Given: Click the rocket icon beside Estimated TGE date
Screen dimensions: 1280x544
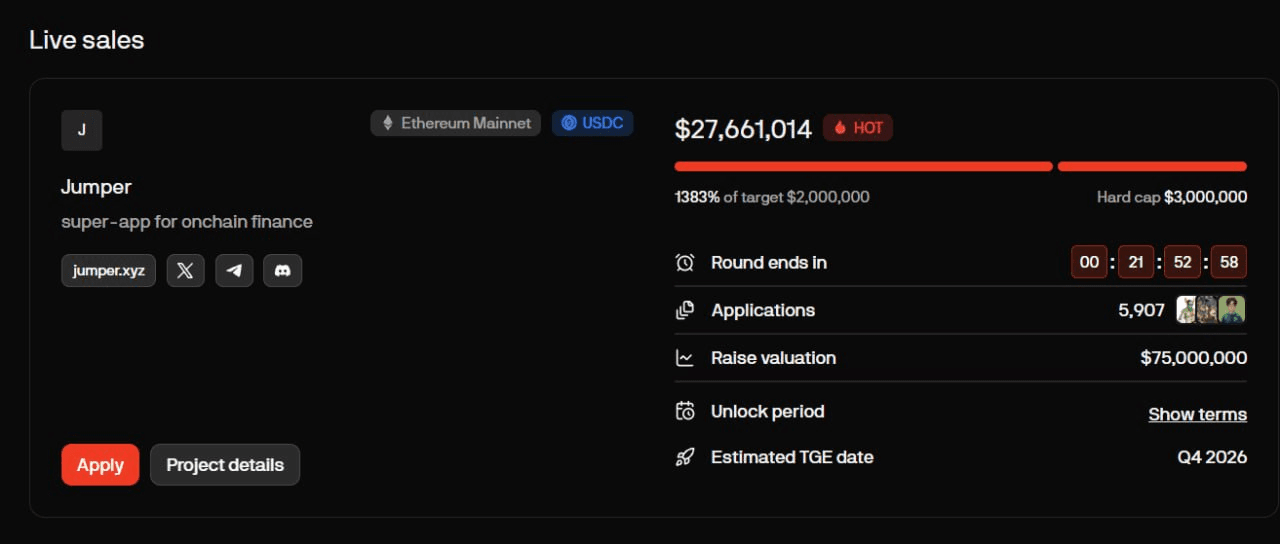Looking at the screenshot, I should click(685, 457).
